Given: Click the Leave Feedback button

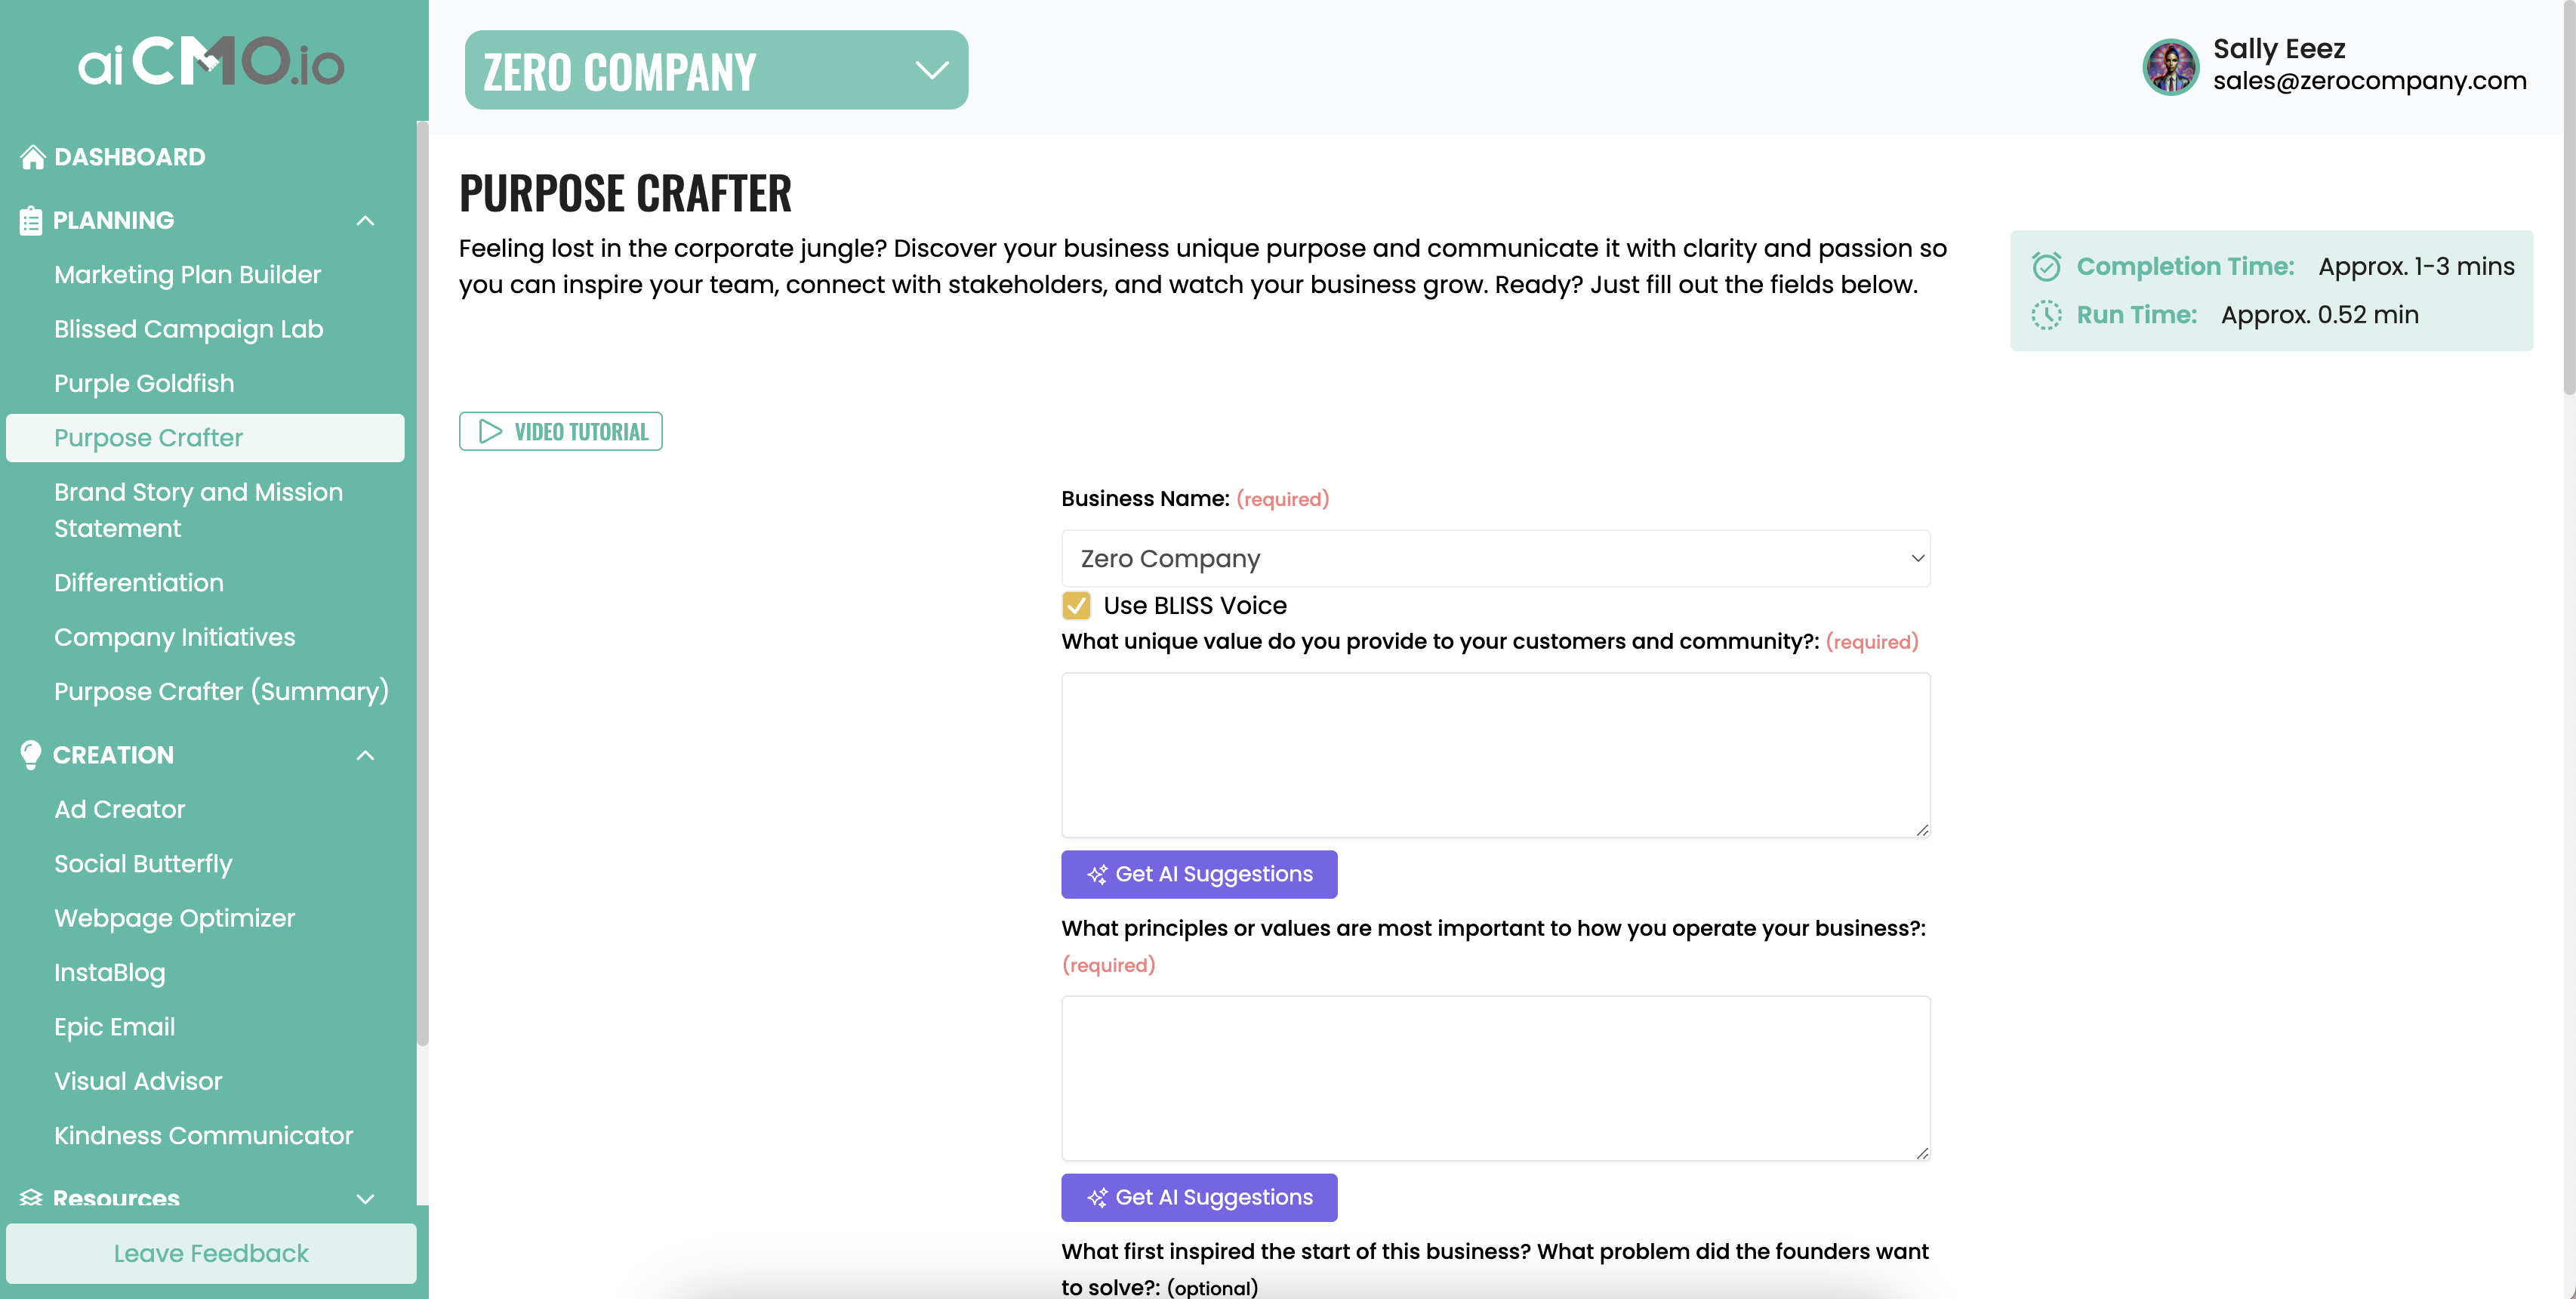Looking at the screenshot, I should pyautogui.click(x=211, y=1253).
